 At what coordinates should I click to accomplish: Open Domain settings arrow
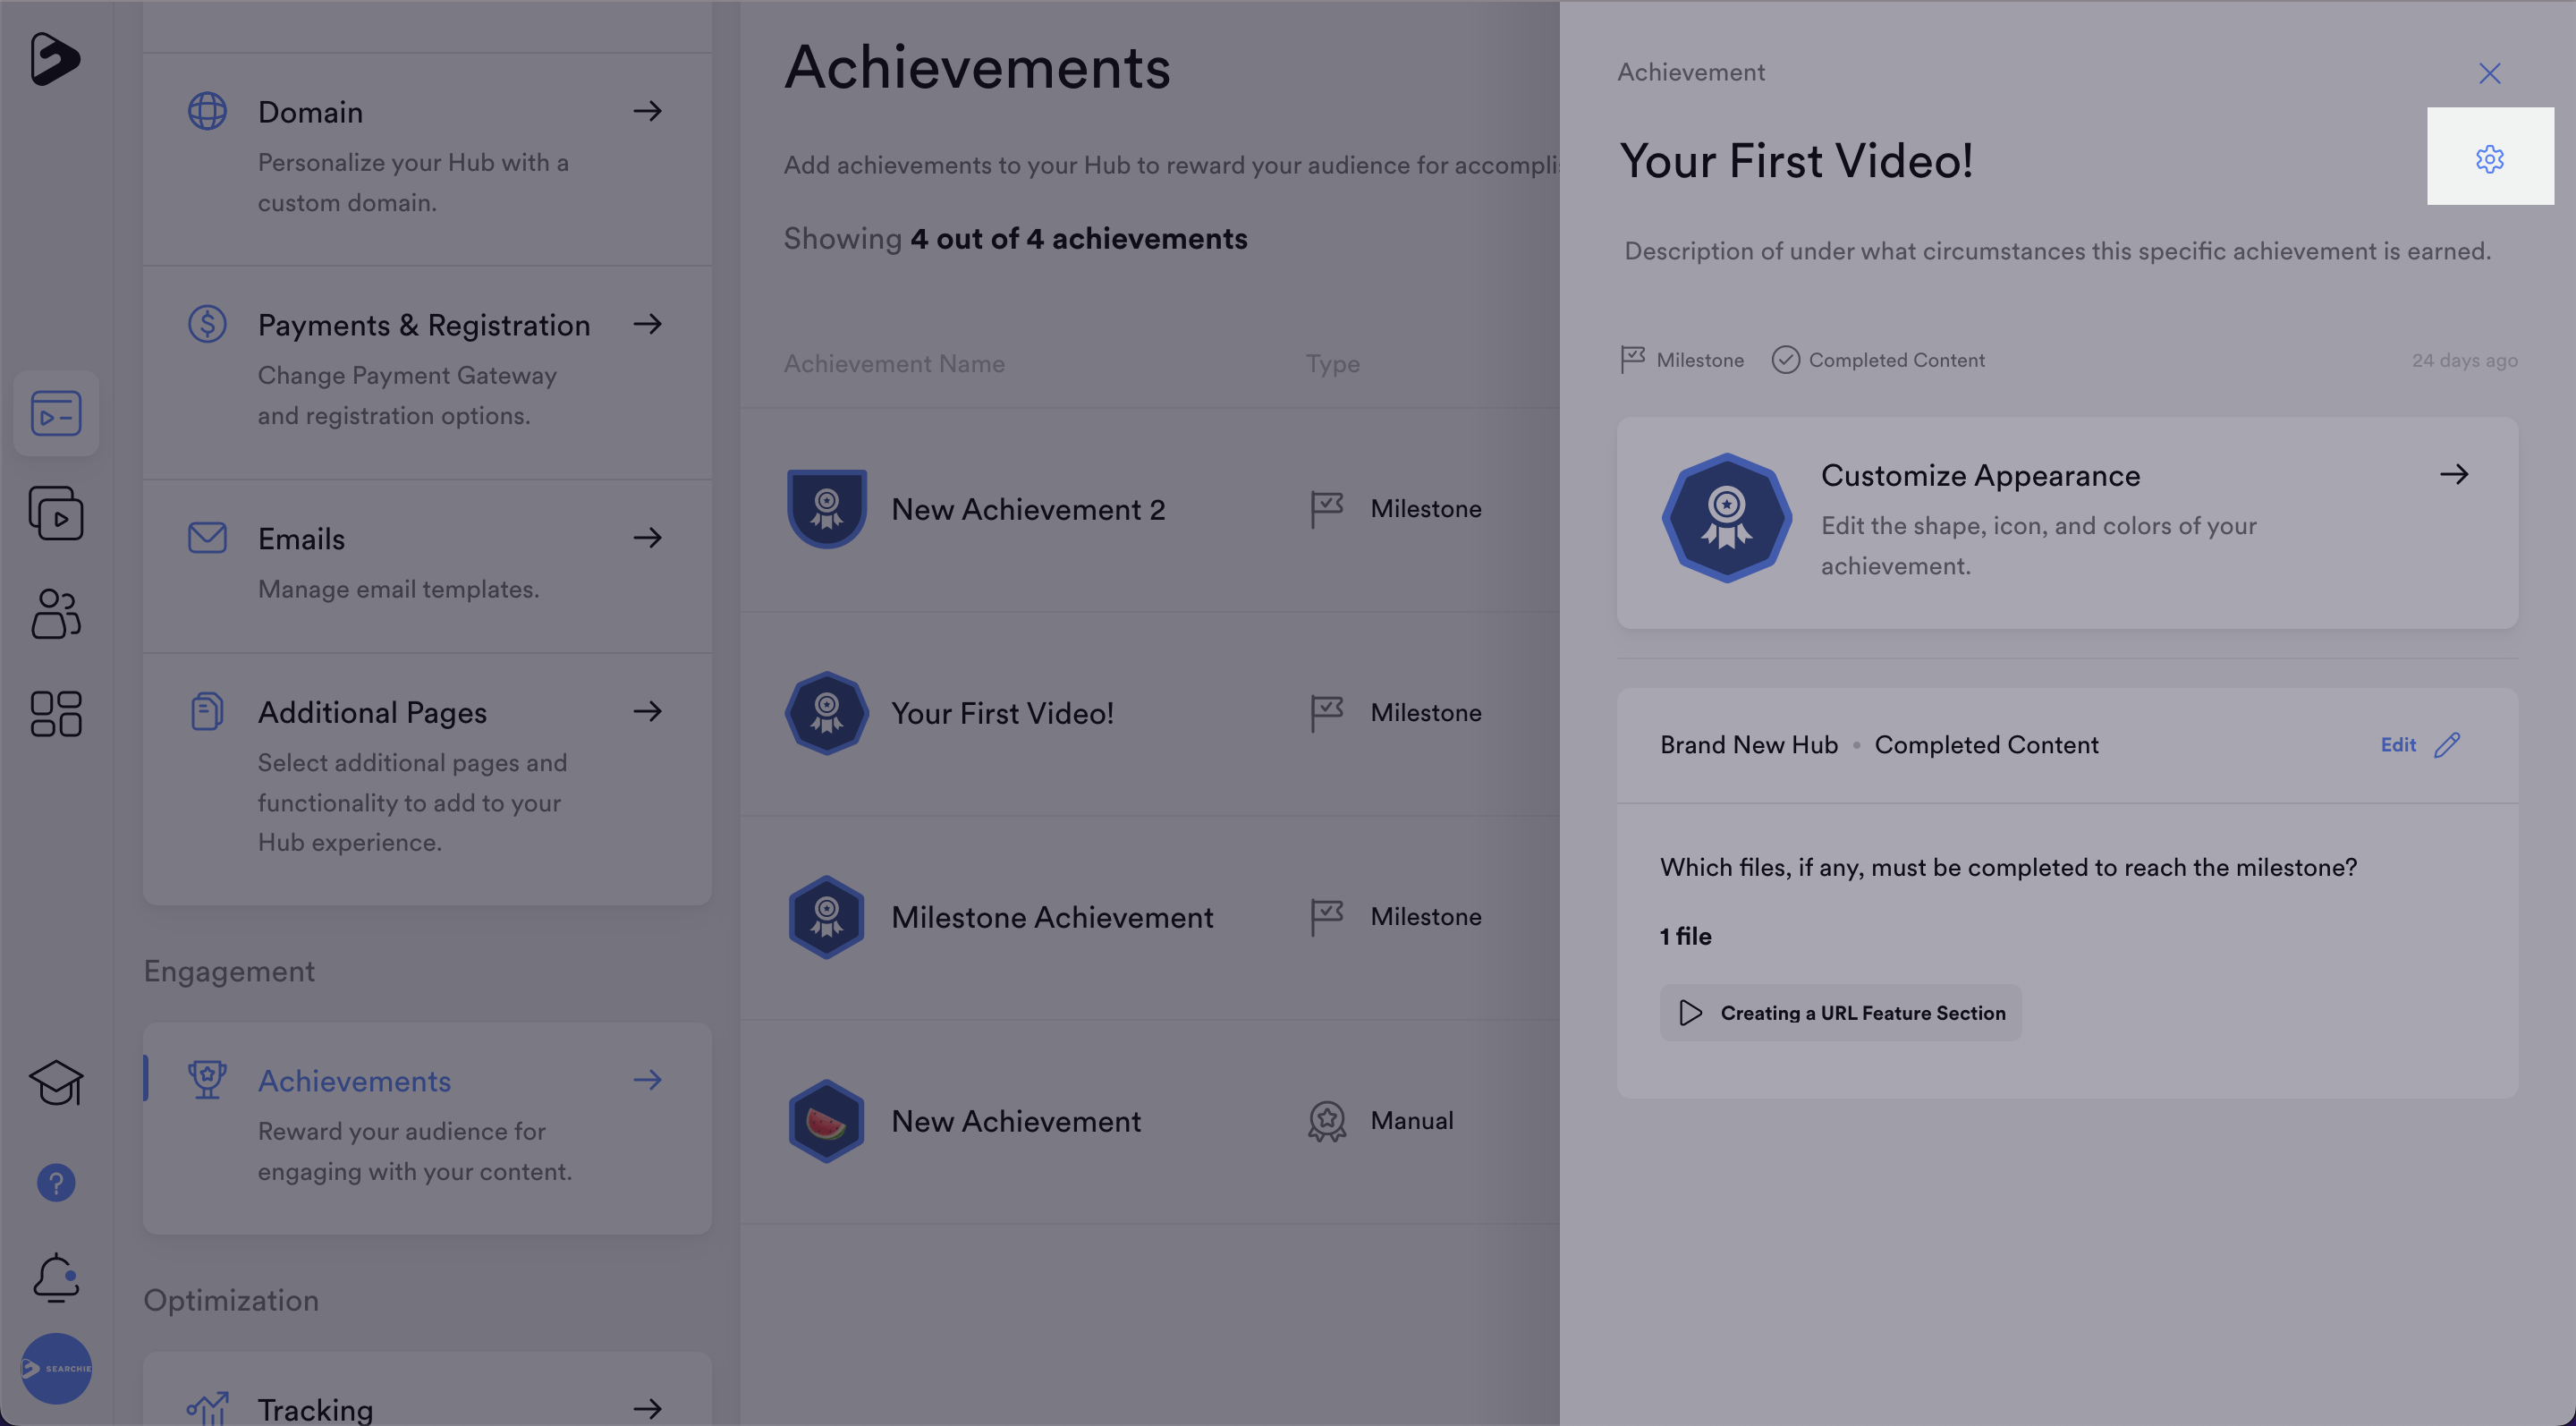click(x=647, y=111)
